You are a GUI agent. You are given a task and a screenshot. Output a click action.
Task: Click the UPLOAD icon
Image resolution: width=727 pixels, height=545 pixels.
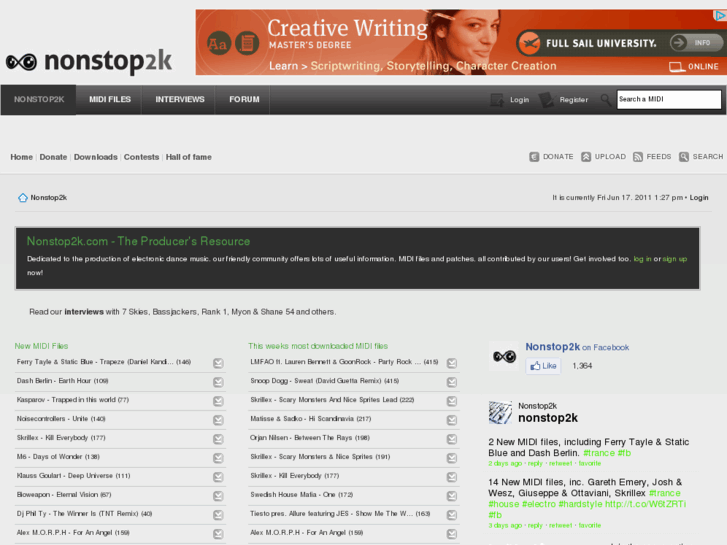586,157
